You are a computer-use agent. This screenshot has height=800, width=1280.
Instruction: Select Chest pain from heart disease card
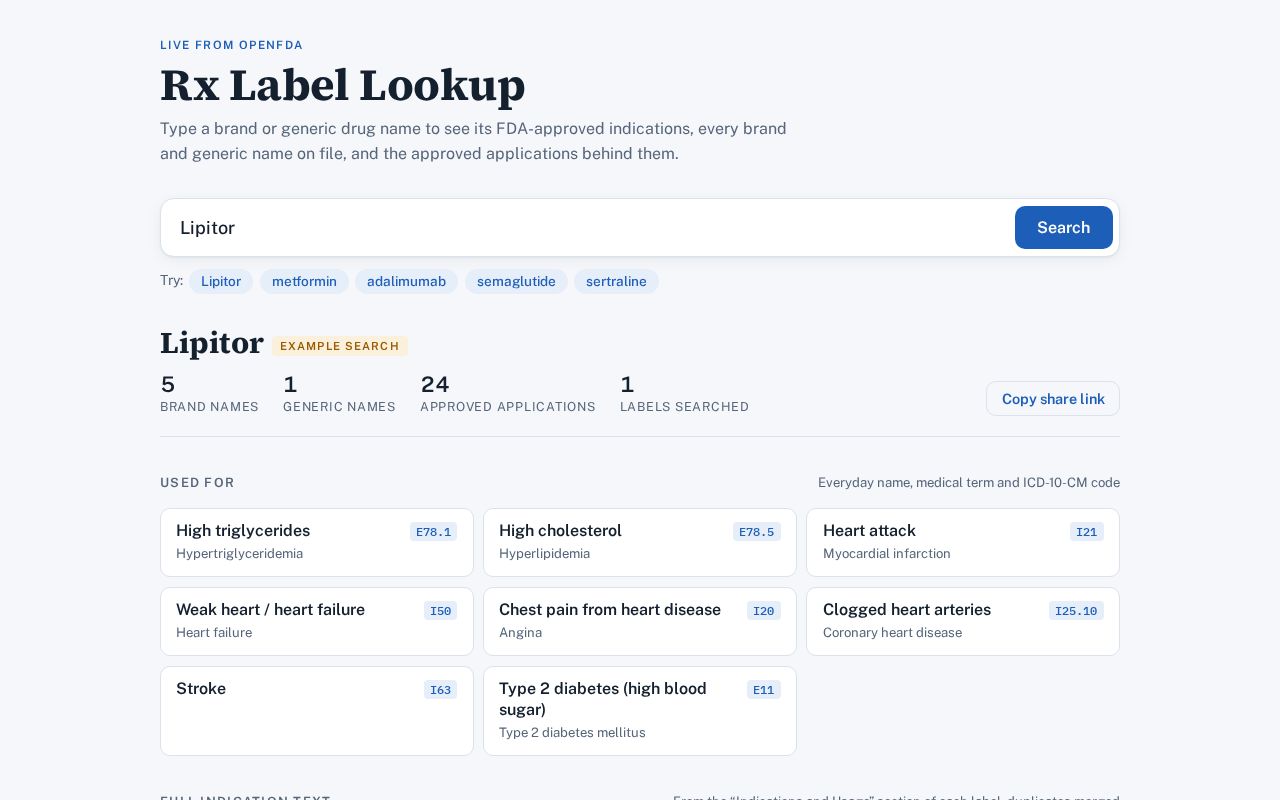tap(640, 621)
